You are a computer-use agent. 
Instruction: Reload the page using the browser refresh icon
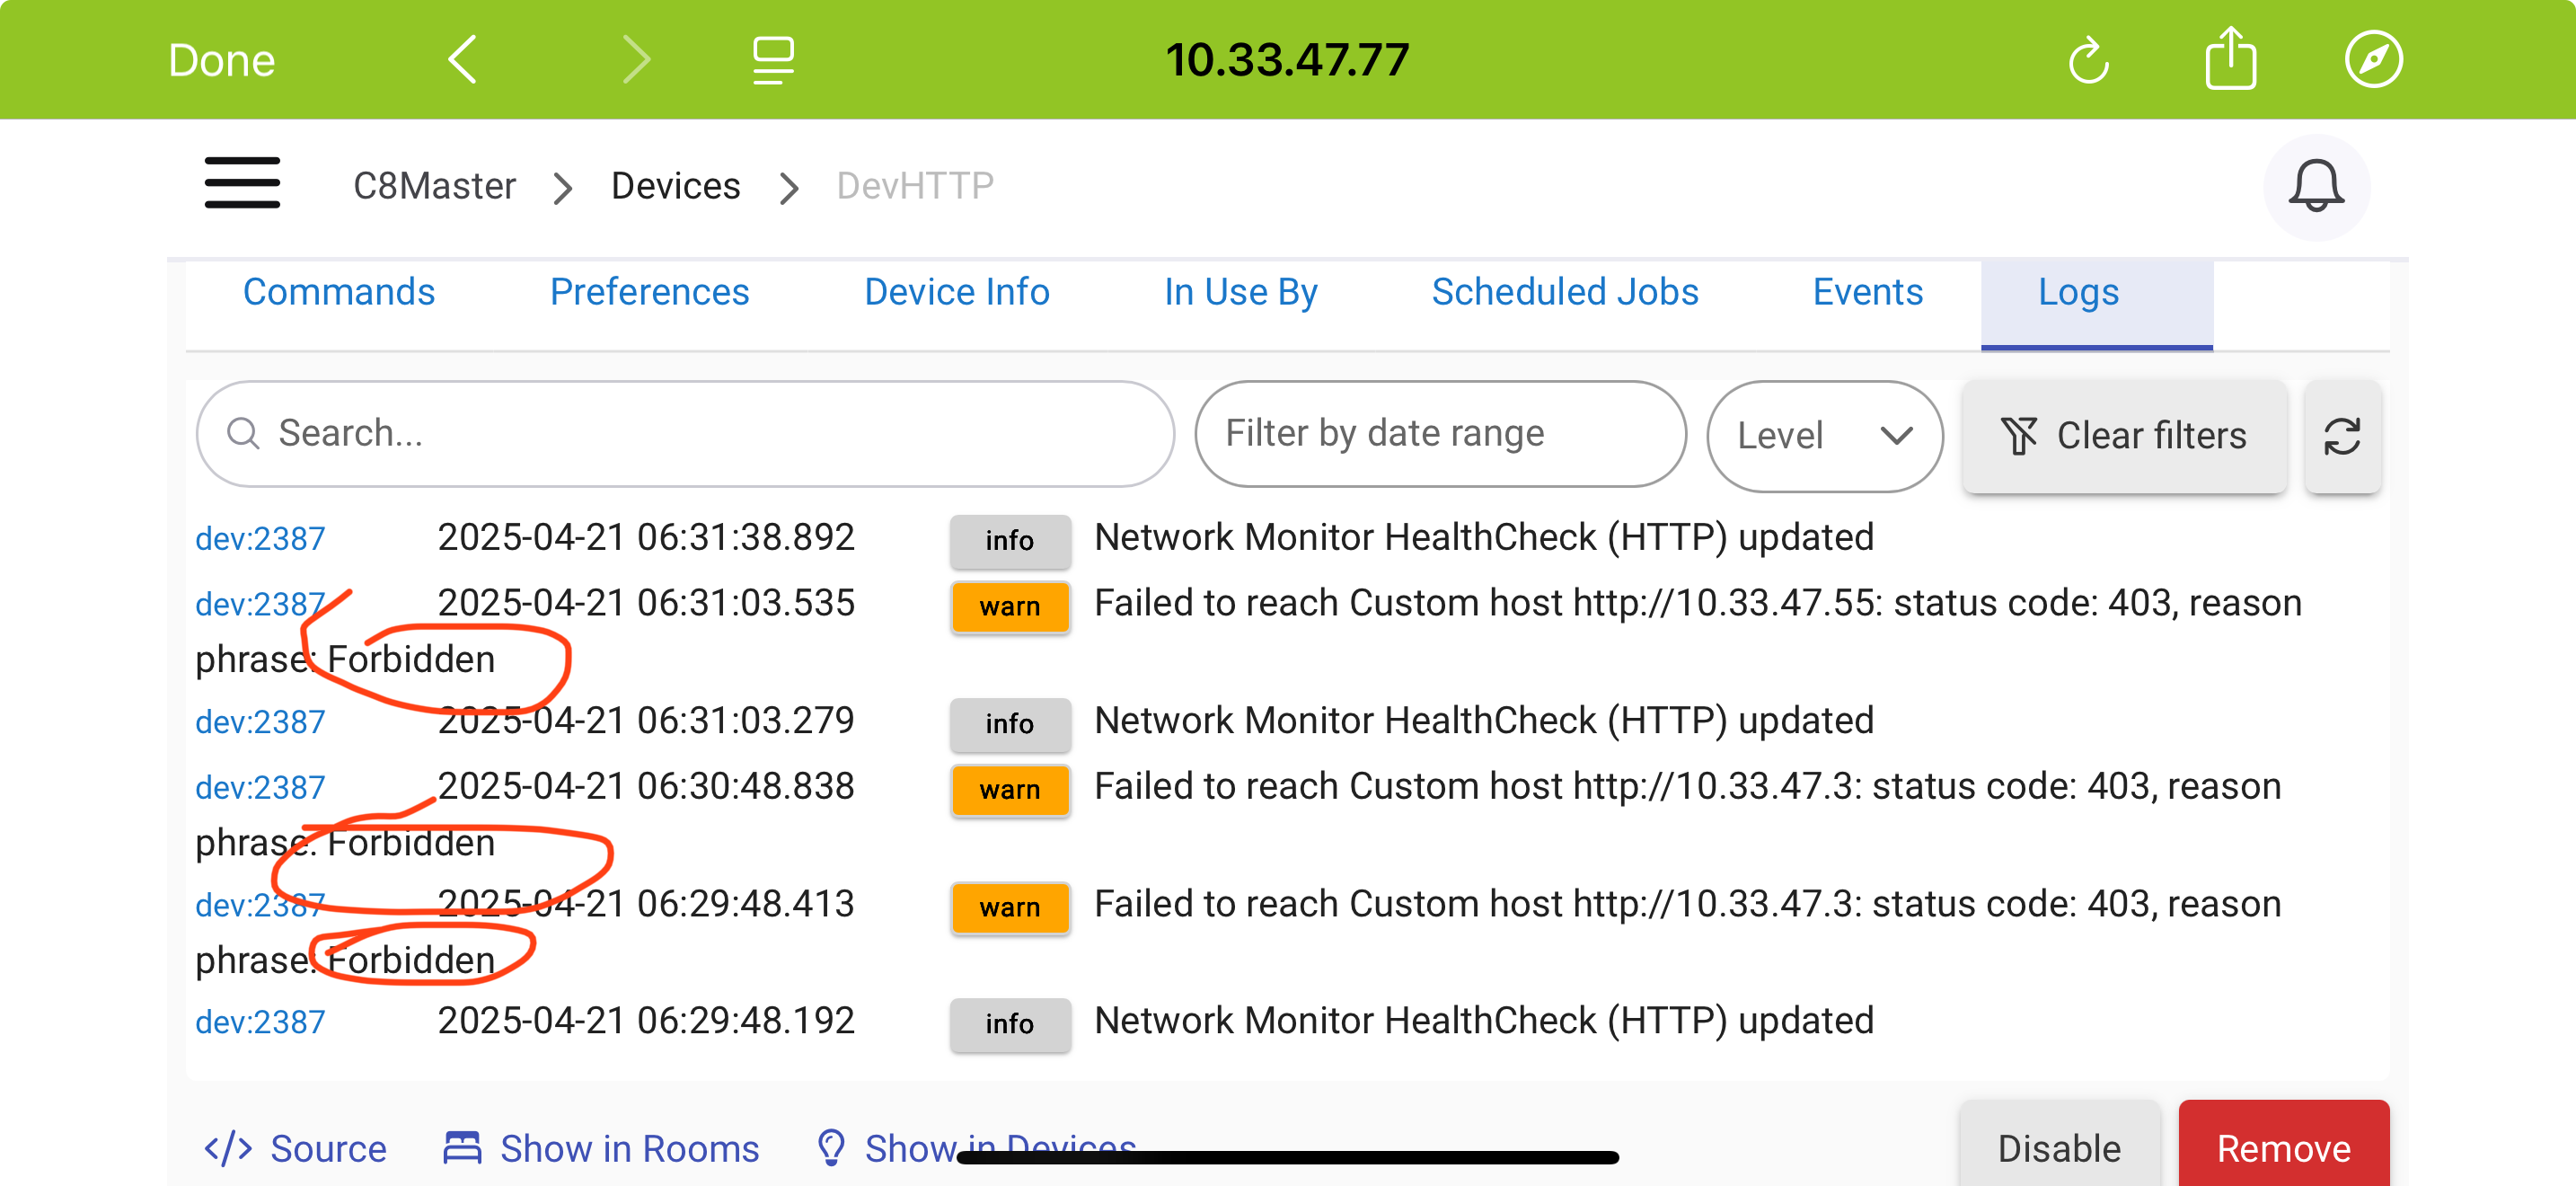pos(2088,60)
